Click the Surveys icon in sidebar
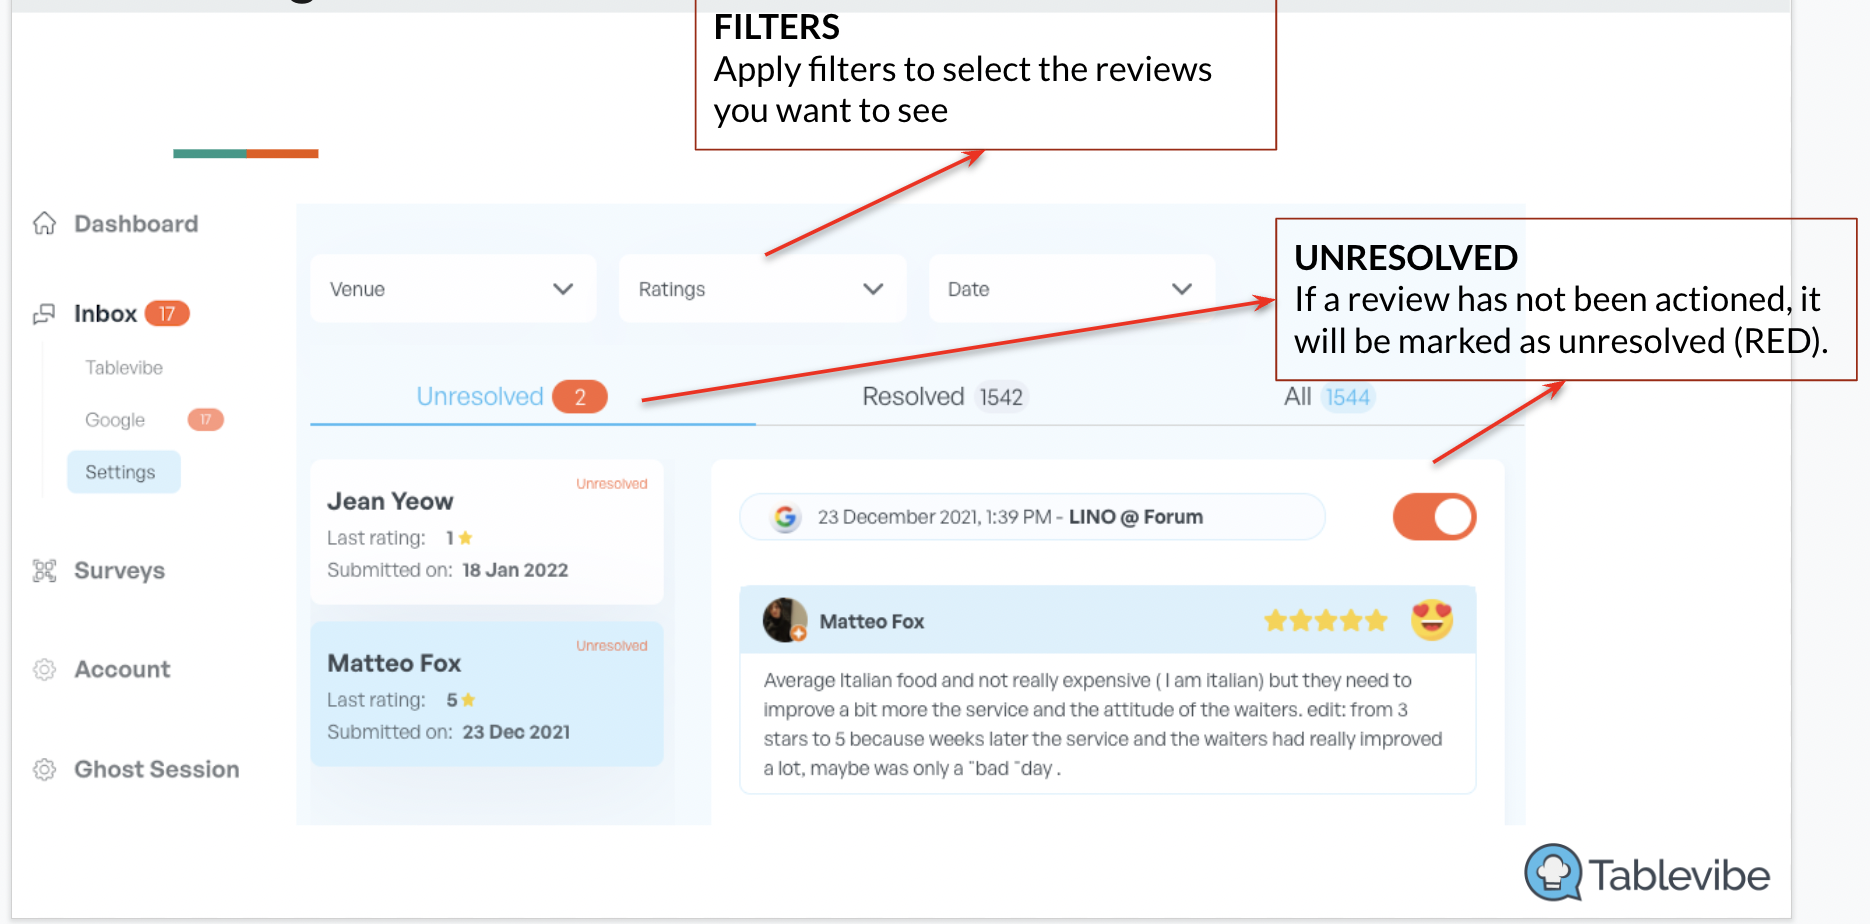This screenshot has height=924, width=1870. pyautogui.click(x=44, y=571)
